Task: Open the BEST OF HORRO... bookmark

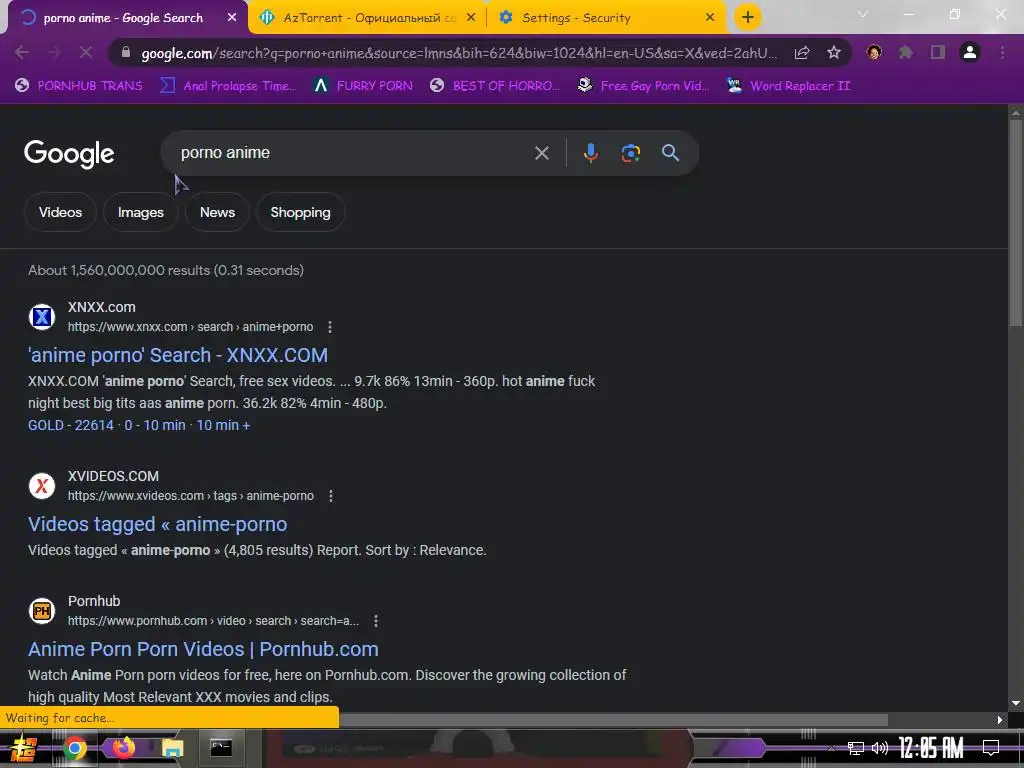Action: [x=495, y=86]
